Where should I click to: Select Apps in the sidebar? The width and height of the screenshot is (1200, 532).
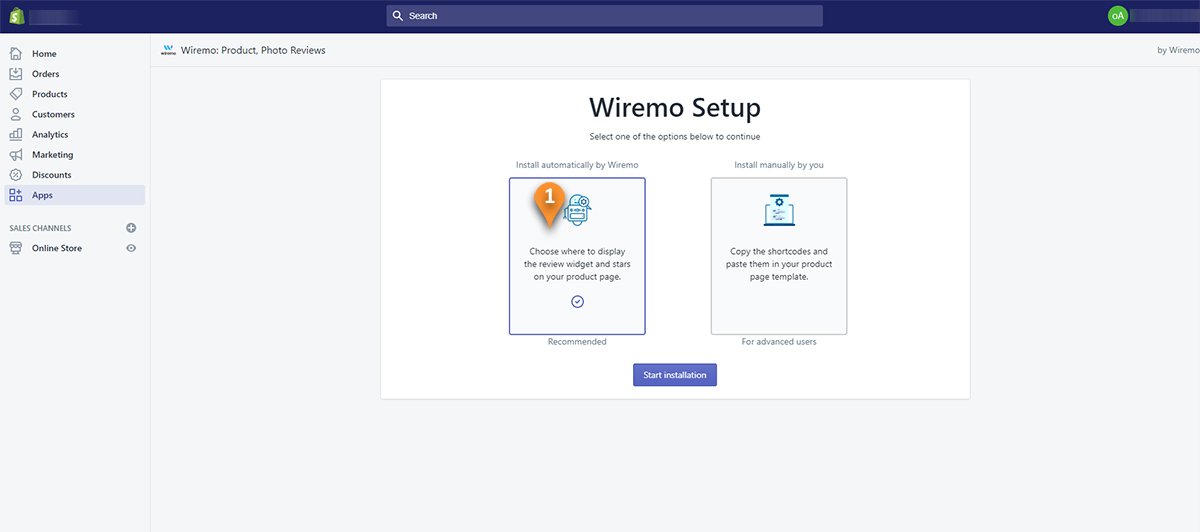(75, 195)
